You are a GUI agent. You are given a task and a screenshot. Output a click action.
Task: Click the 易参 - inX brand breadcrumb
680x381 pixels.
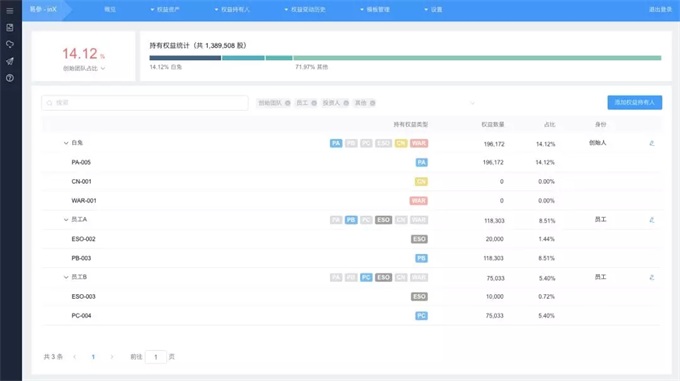43,10
